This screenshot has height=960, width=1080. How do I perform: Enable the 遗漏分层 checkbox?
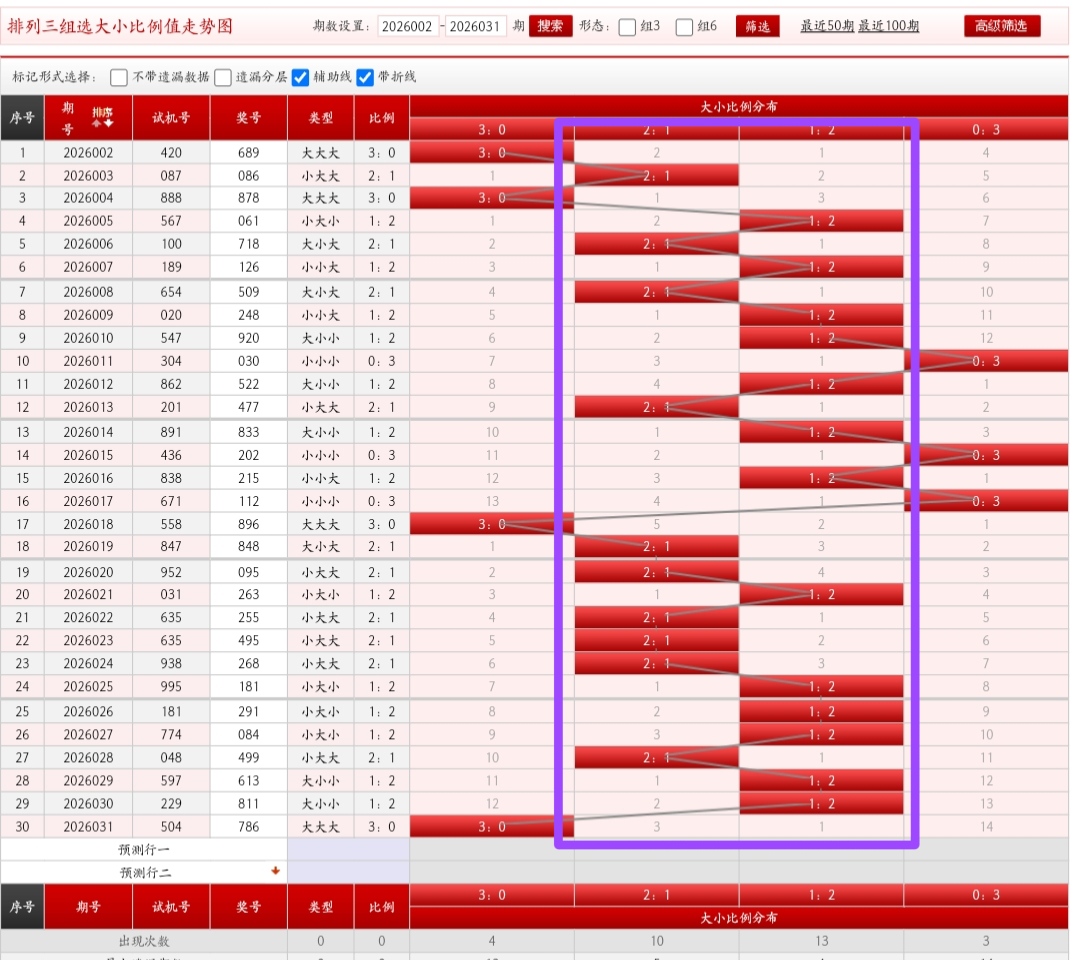pyautogui.click(x=222, y=77)
